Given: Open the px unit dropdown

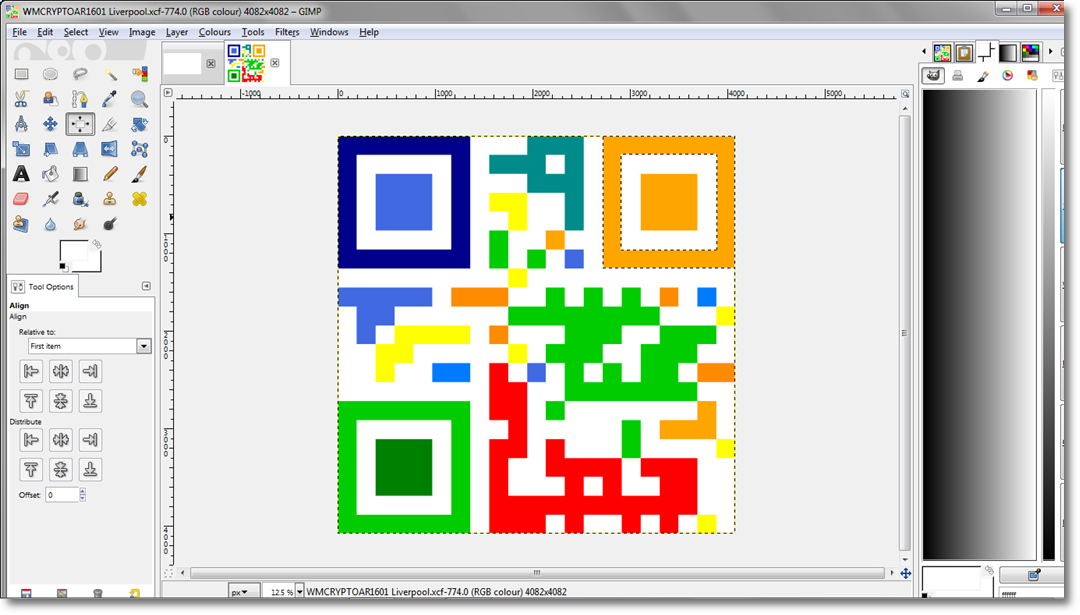Looking at the screenshot, I should 244,592.
